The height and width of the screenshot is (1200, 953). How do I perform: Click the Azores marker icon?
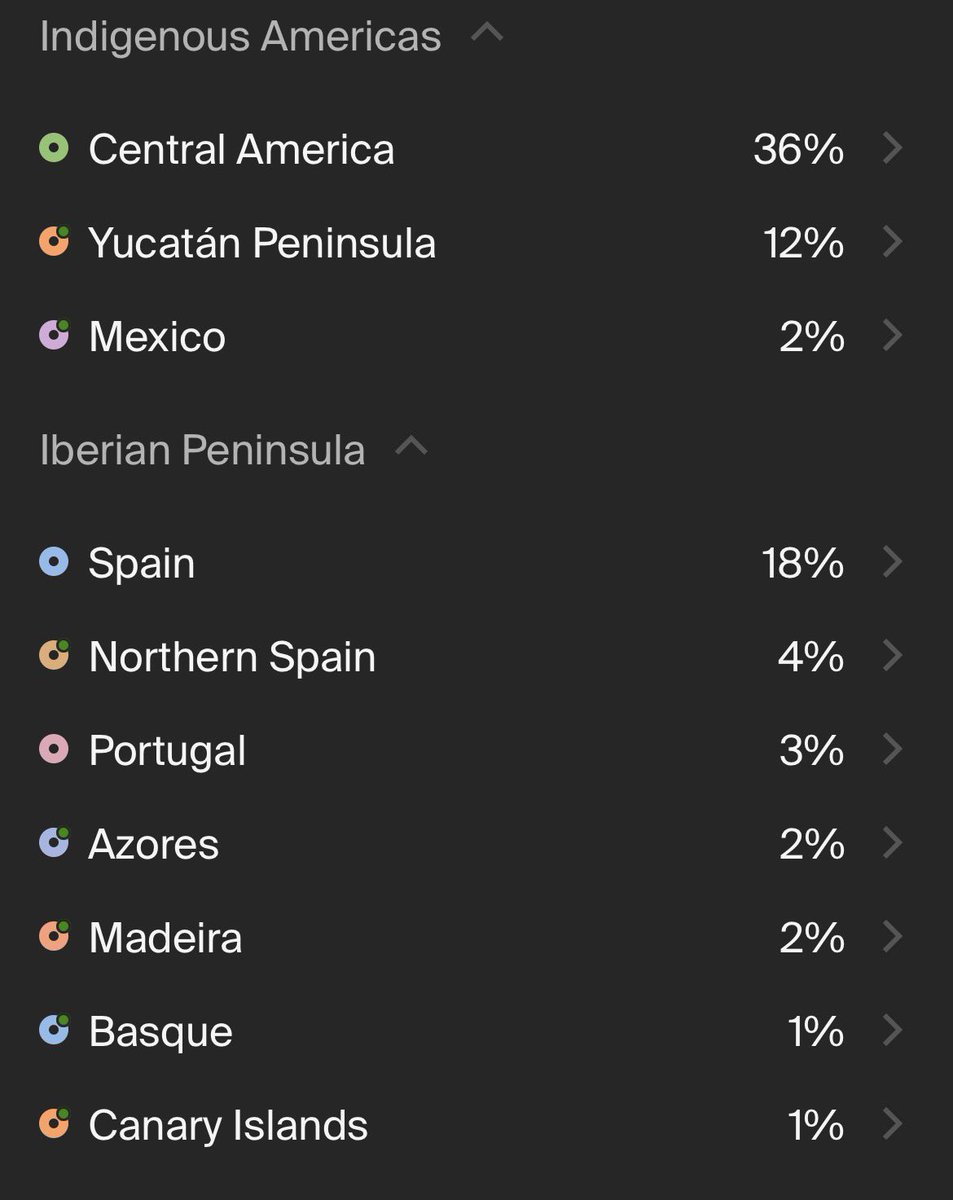click(54, 843)
